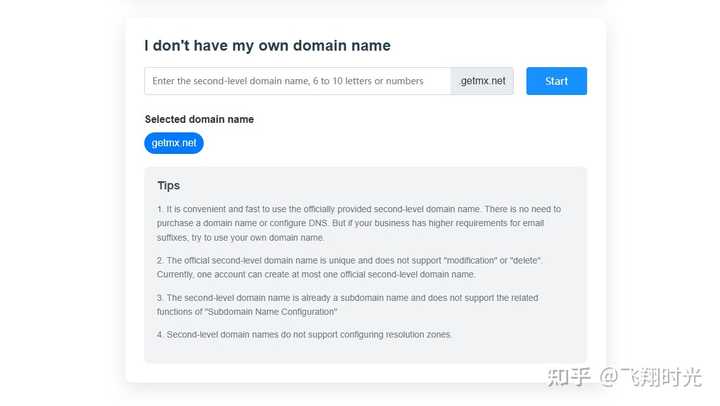The width and height of the screenshot is (720, 406).
Task: Select the getmx.net domain pill
Action: coord(174,143)
